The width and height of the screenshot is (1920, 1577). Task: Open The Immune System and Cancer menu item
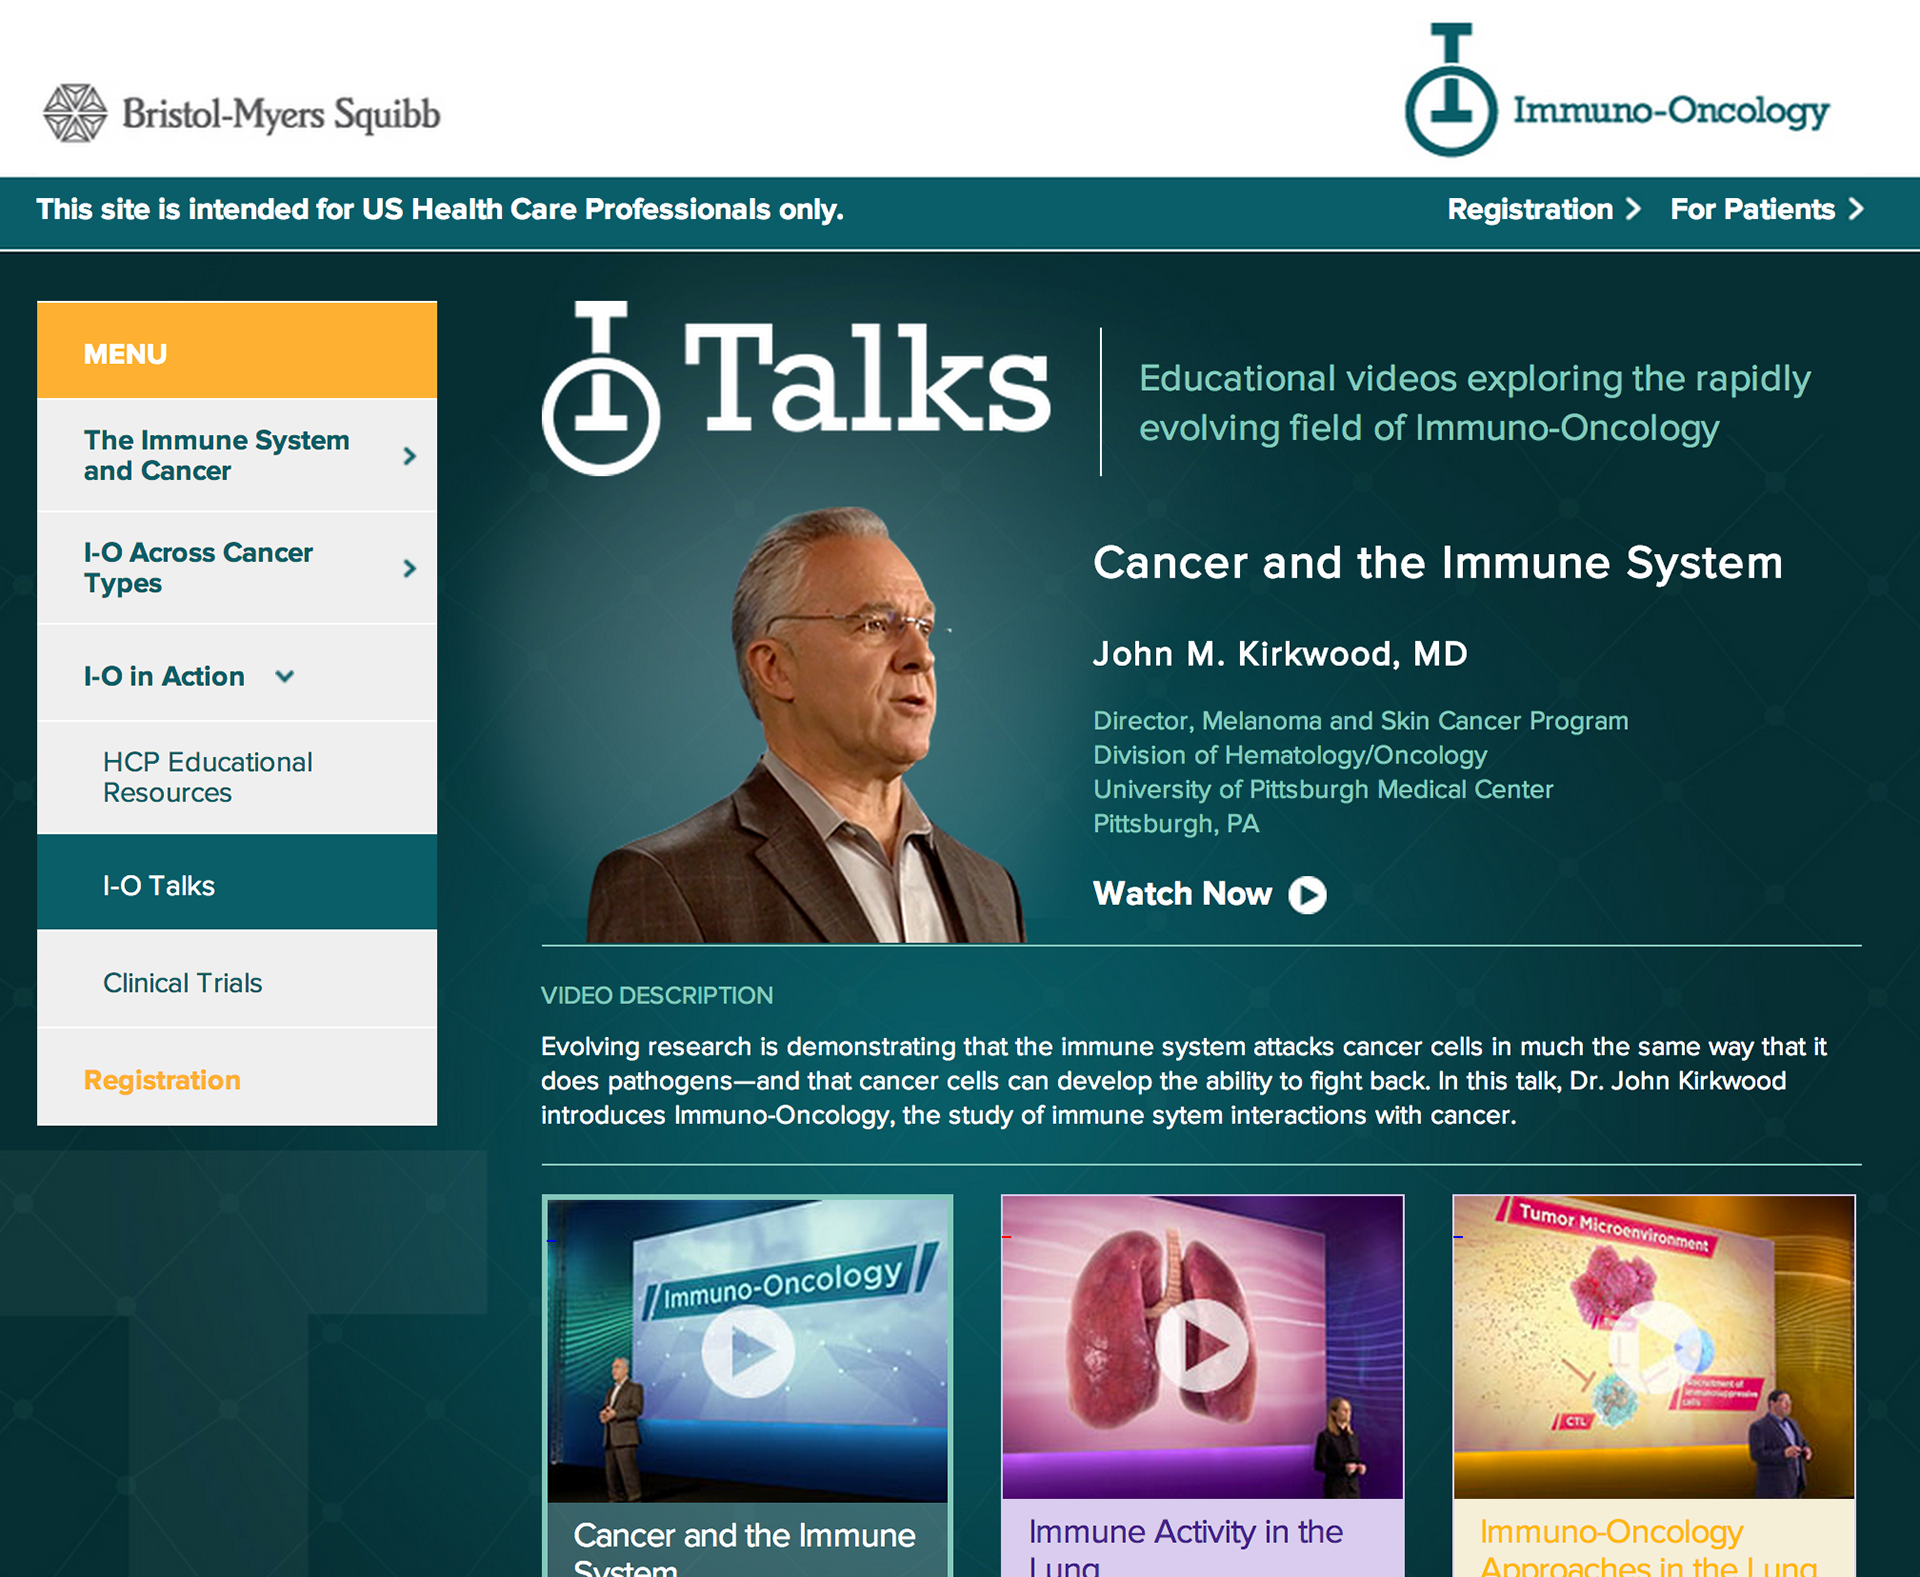237,455
